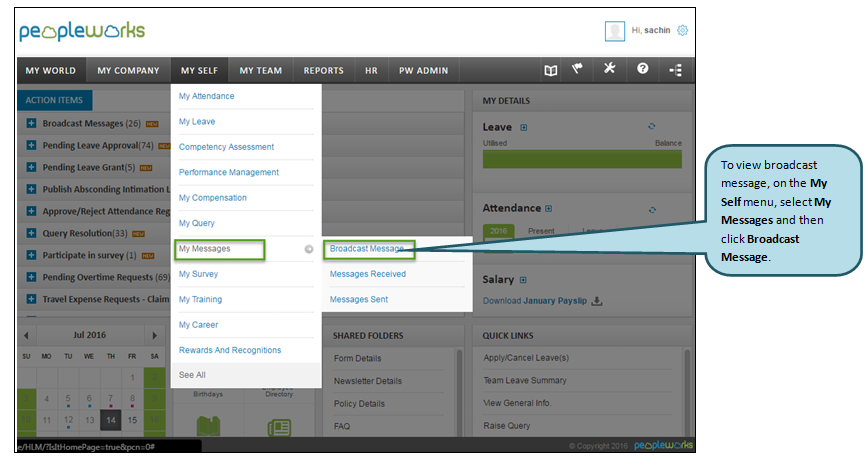
Task: Open the HR menu
Action: point(371,70)
